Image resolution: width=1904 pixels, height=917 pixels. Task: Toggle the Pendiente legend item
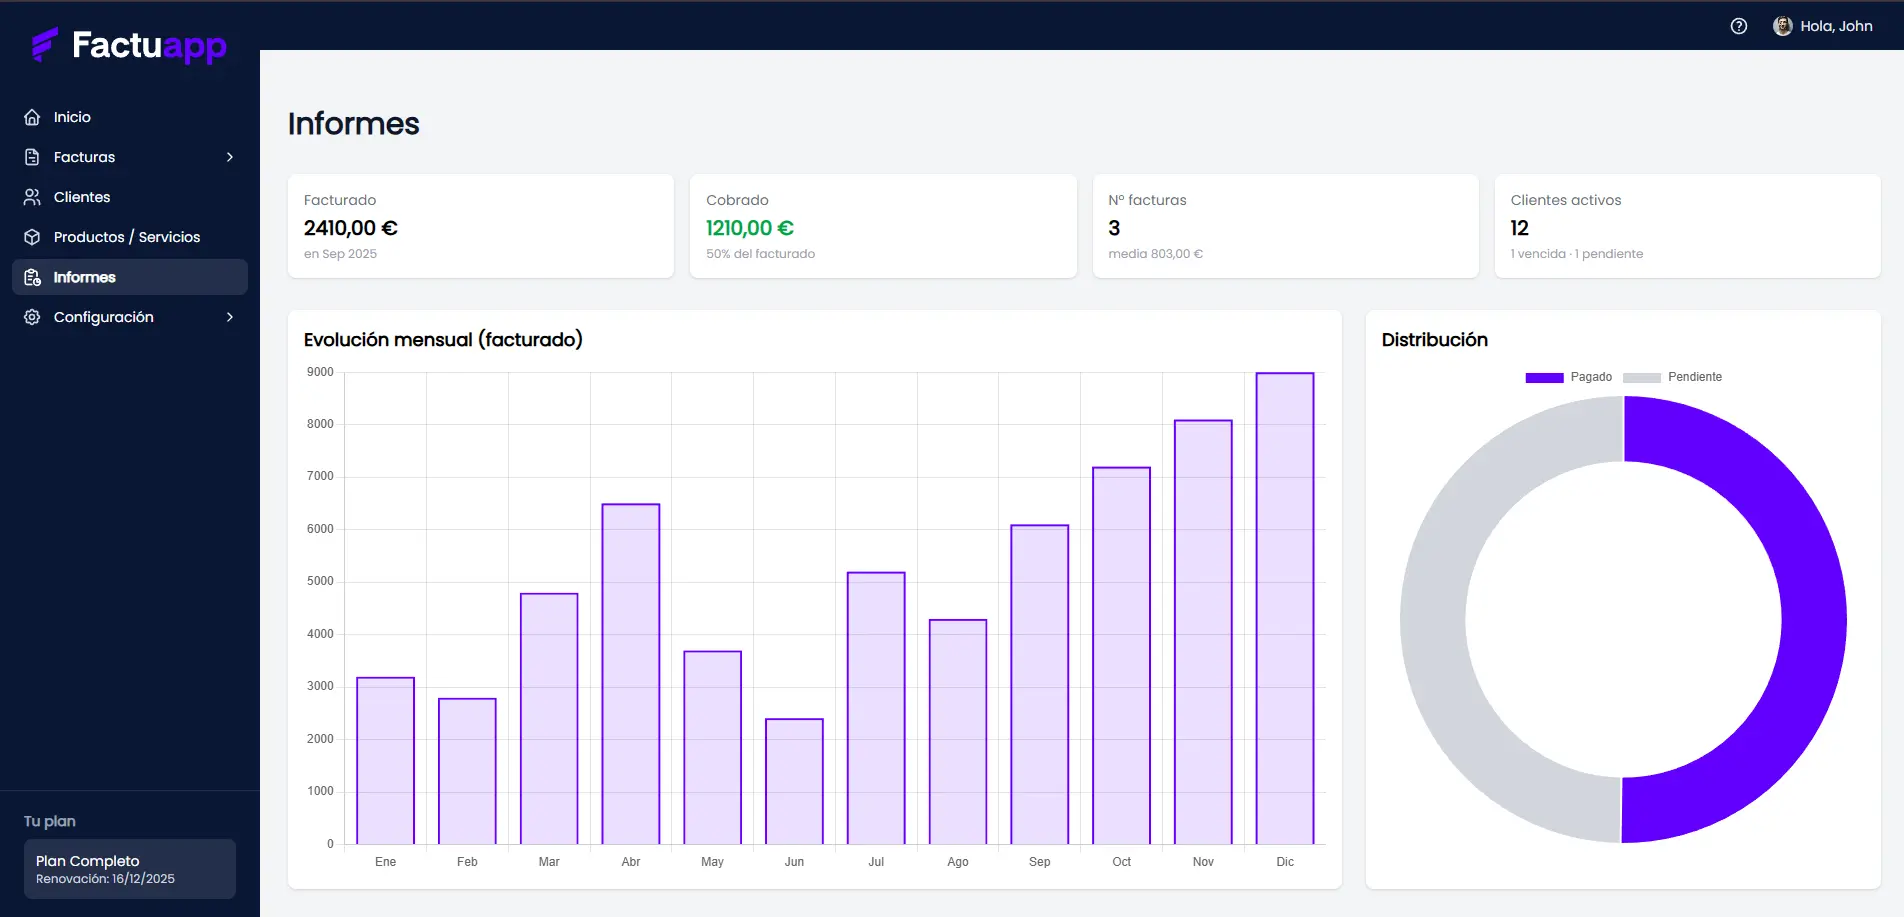coord(1672,377)
